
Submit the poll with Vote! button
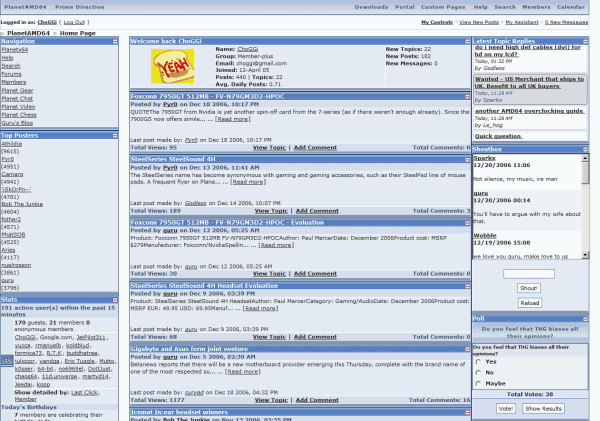[x=505, y=409]
